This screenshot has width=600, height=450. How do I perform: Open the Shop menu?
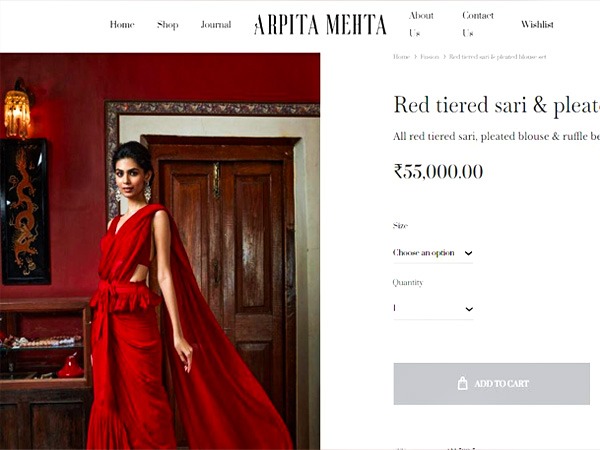click(168, 25)
